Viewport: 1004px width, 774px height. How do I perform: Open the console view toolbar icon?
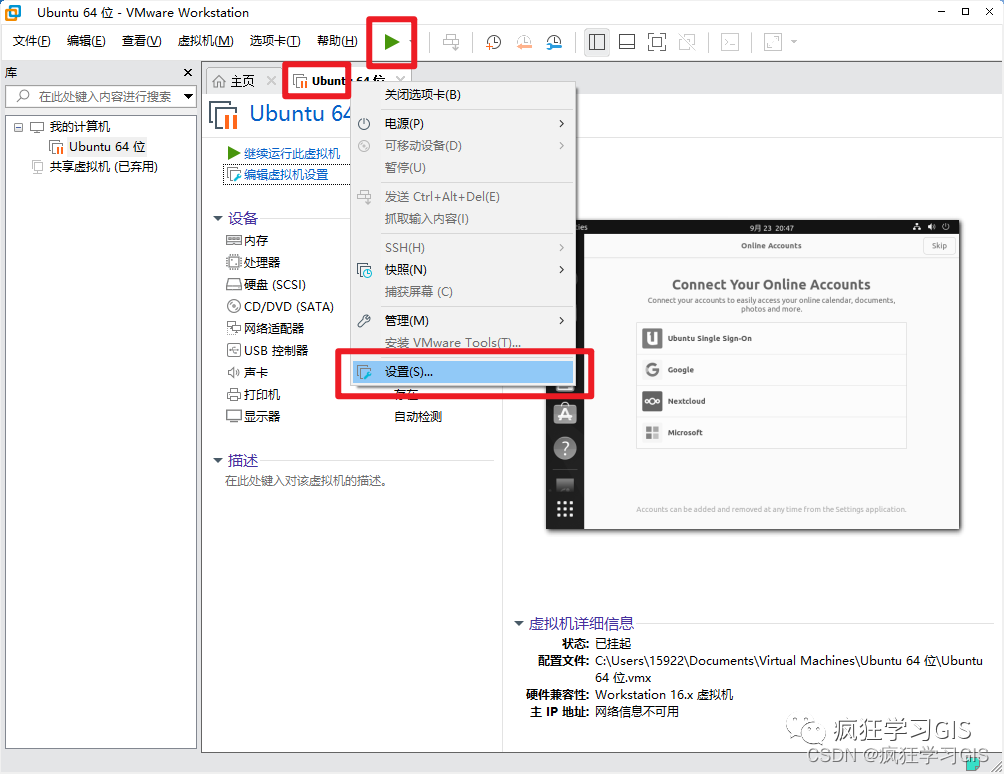730,42
